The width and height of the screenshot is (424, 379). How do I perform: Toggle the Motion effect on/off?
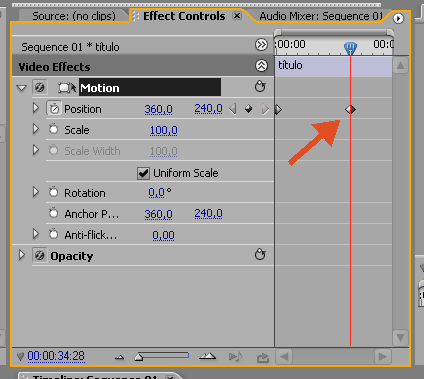[39, 88]
